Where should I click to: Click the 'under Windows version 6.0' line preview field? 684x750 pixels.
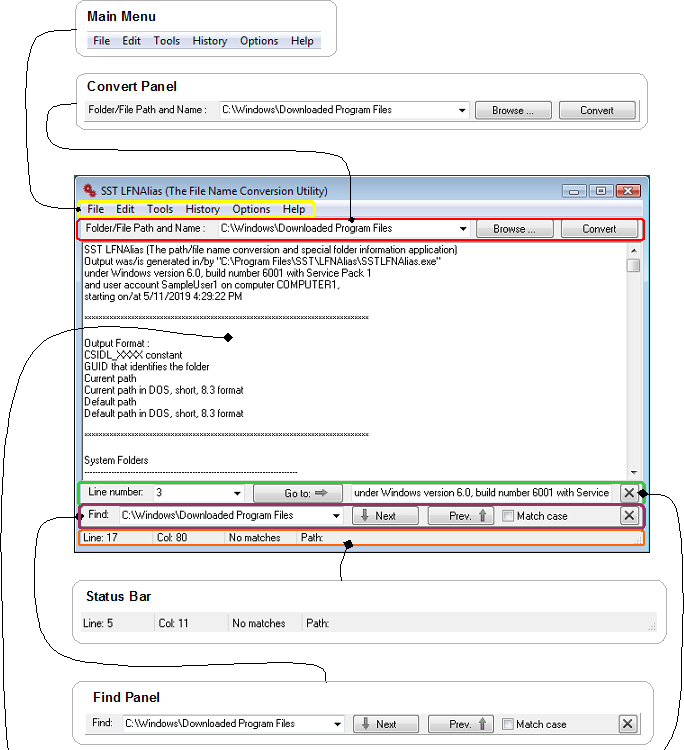[482, 493]
